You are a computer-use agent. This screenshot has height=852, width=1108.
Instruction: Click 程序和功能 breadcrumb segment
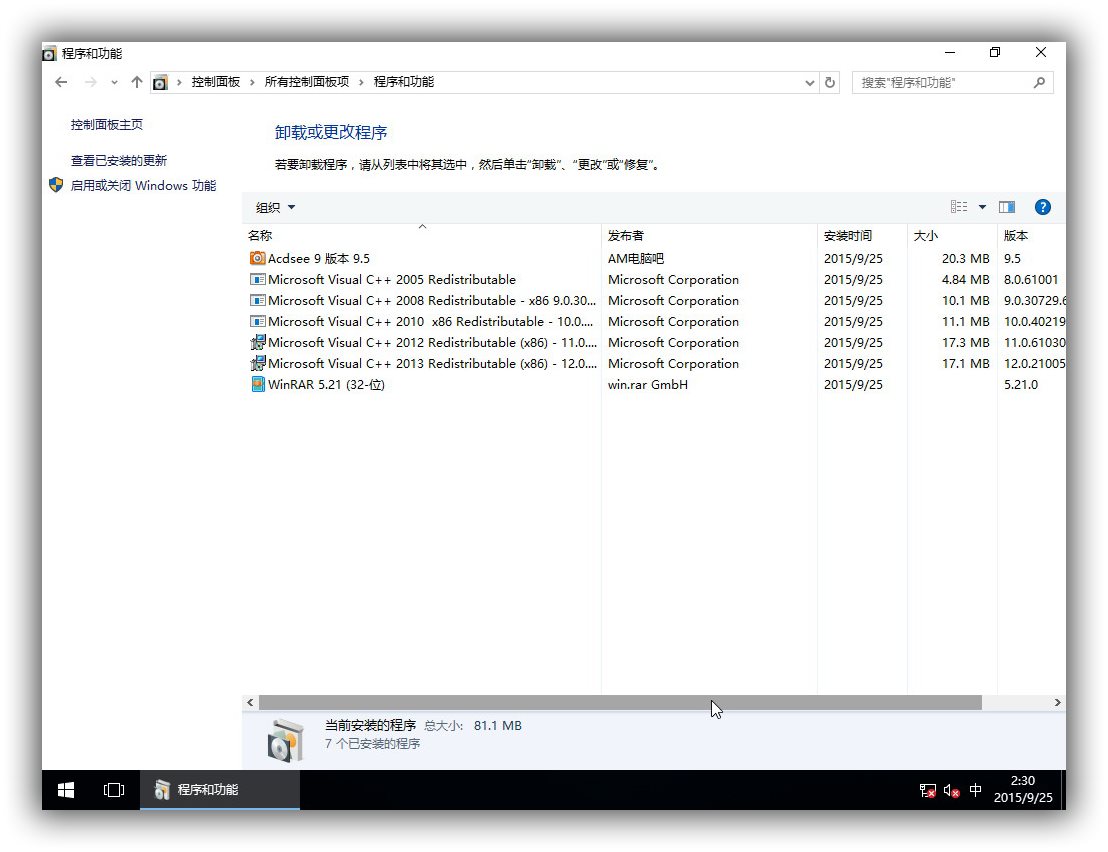click(x=403, y=82)
